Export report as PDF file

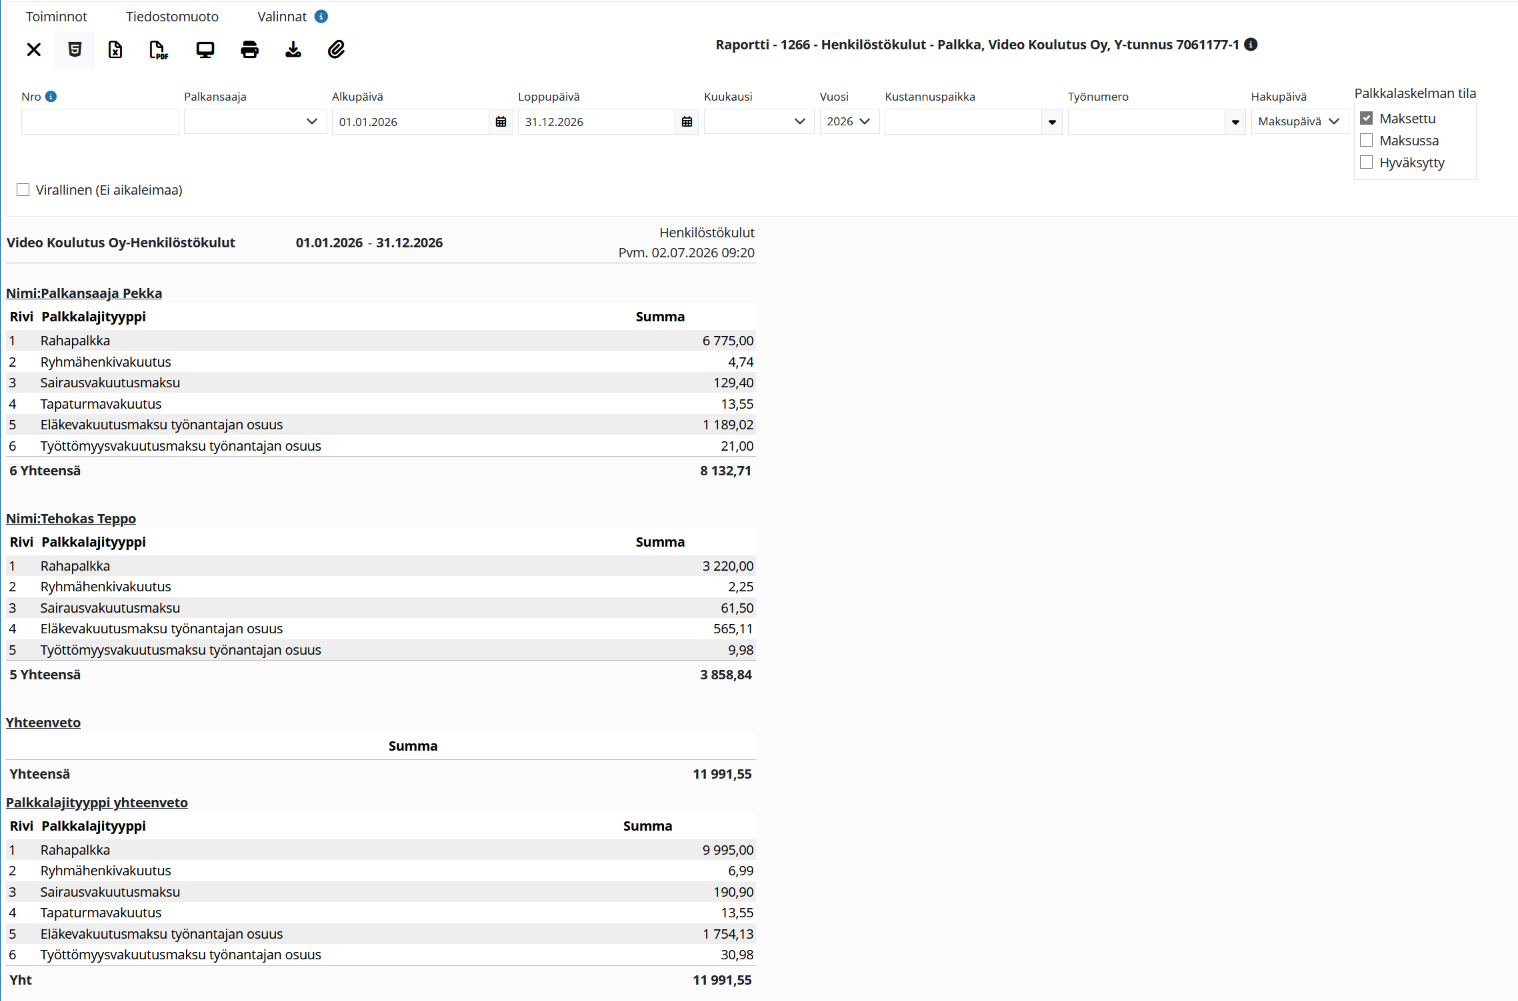coord(158,50)
